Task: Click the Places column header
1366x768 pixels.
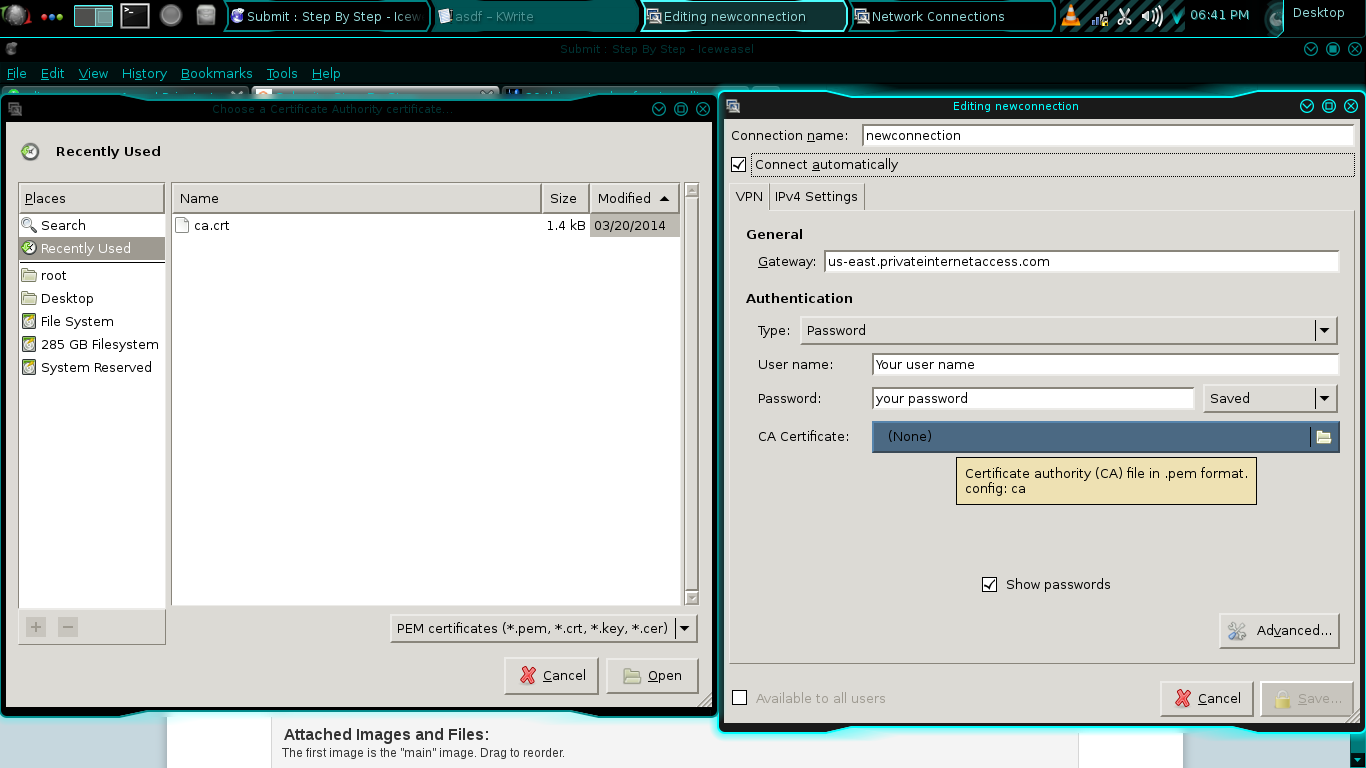Action: pos(91,198)
